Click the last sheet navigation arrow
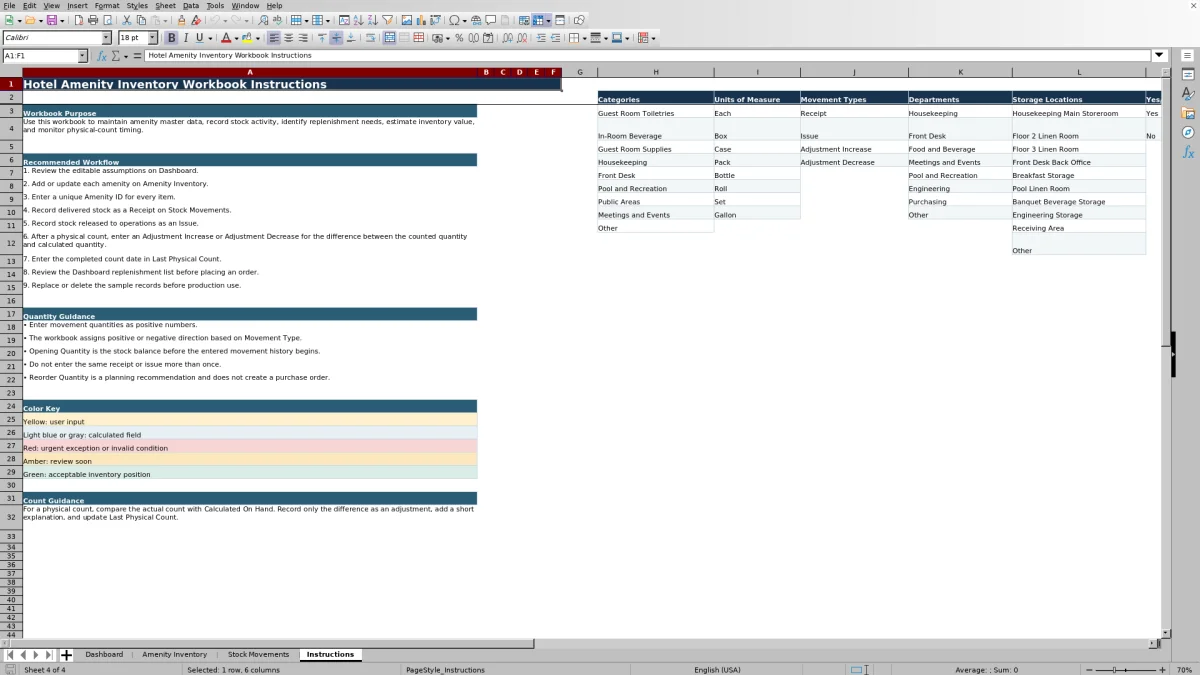The image size is (1200, 675). click(49, 655)
